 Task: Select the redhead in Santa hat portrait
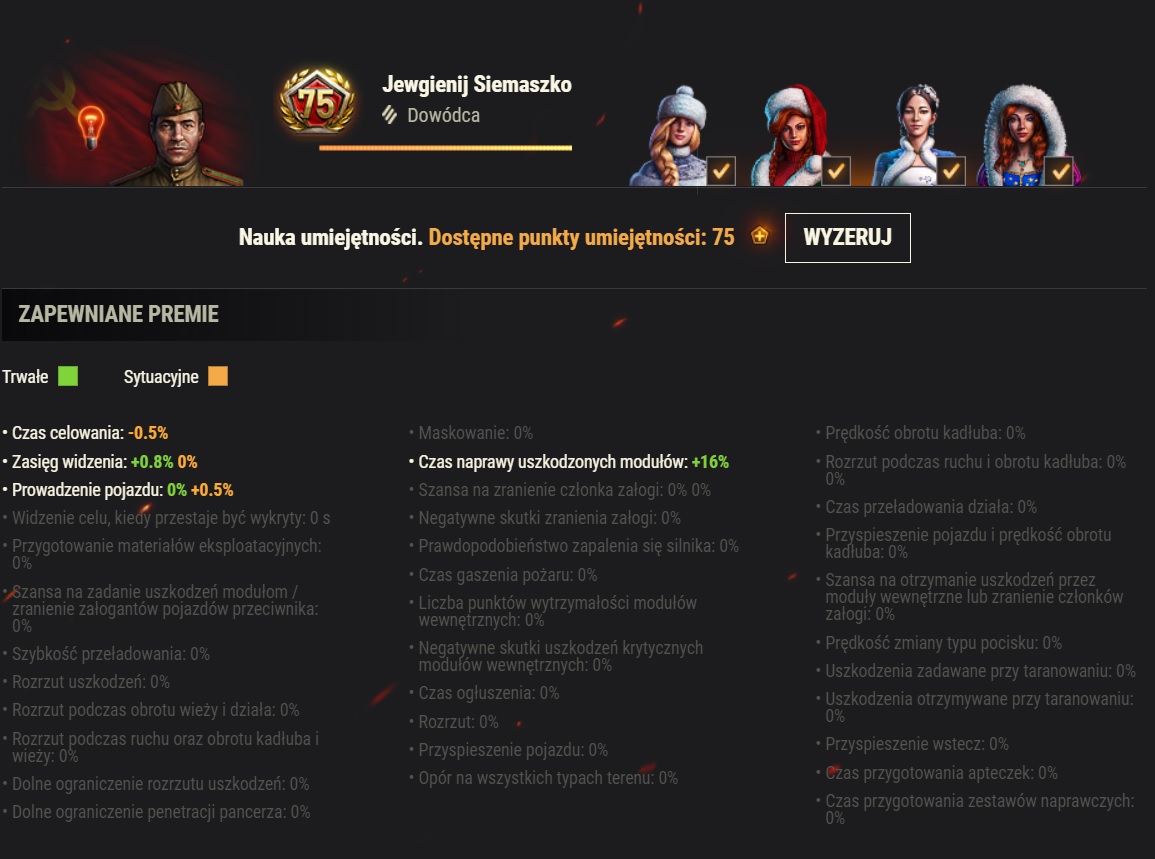click(788, 136)
